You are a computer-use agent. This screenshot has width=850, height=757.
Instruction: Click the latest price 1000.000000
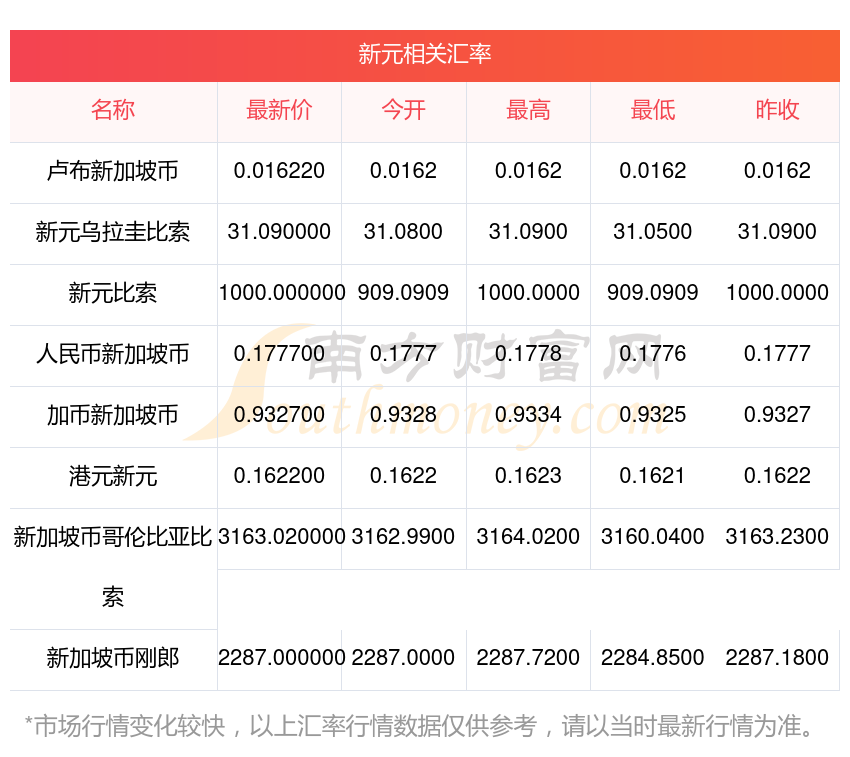click(282, 293)
